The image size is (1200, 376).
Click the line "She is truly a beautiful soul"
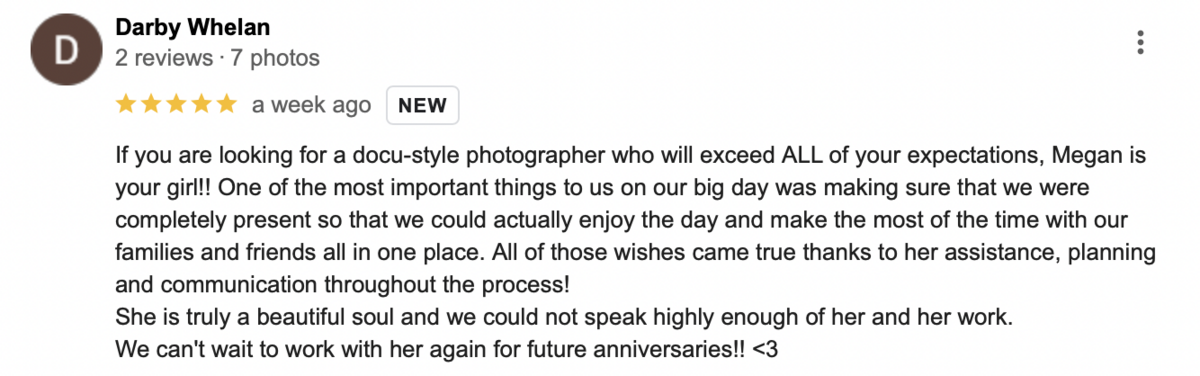[x=565, y=319]
